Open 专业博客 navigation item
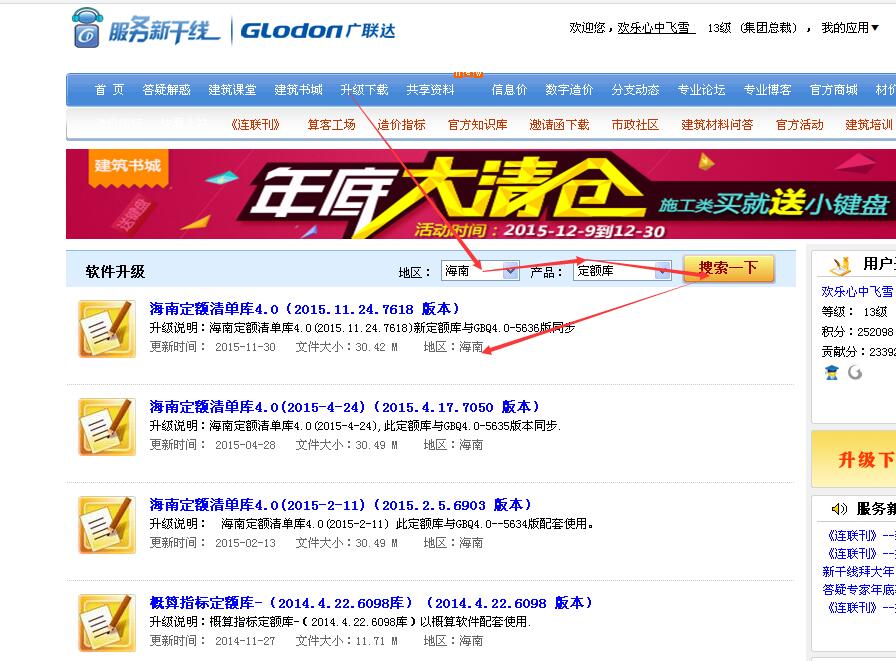This screenshot has width=896, height=661. coord(767,90)
